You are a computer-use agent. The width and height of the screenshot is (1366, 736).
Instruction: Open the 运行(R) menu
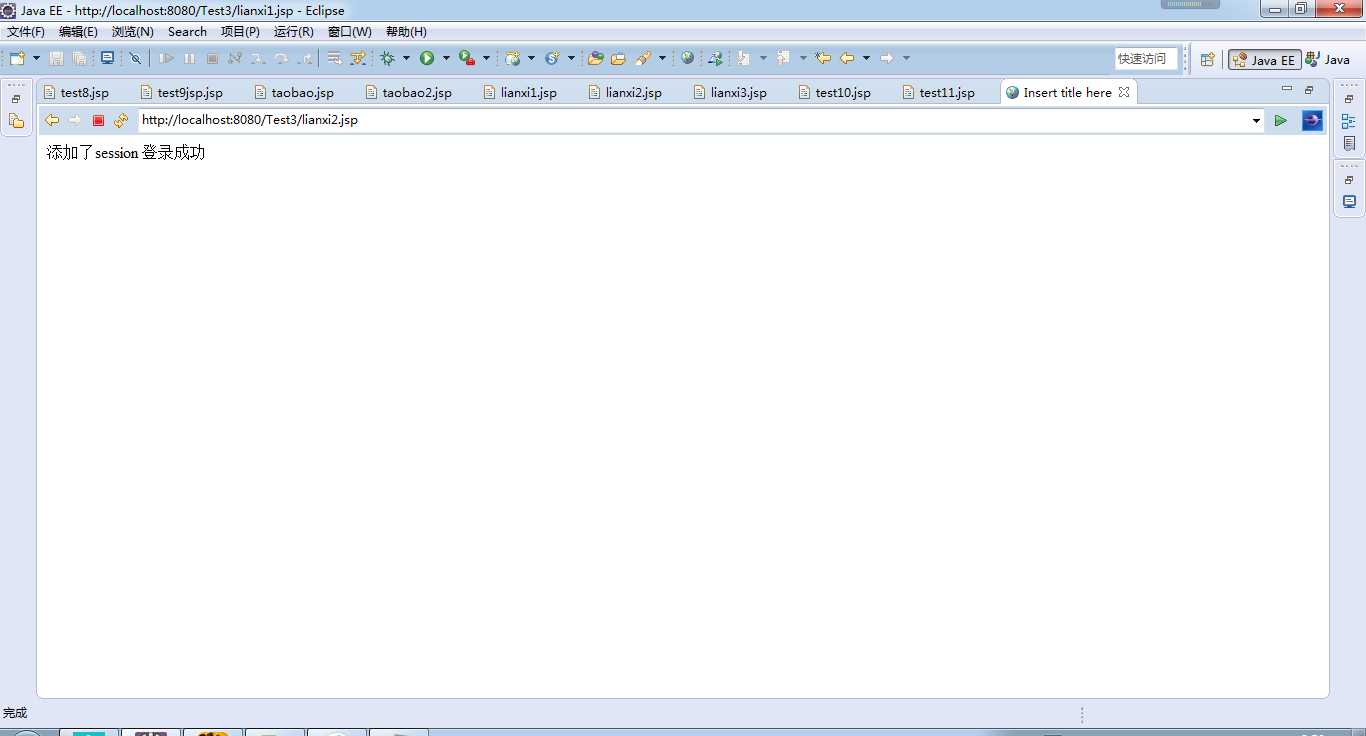click(x=294, y=32)
